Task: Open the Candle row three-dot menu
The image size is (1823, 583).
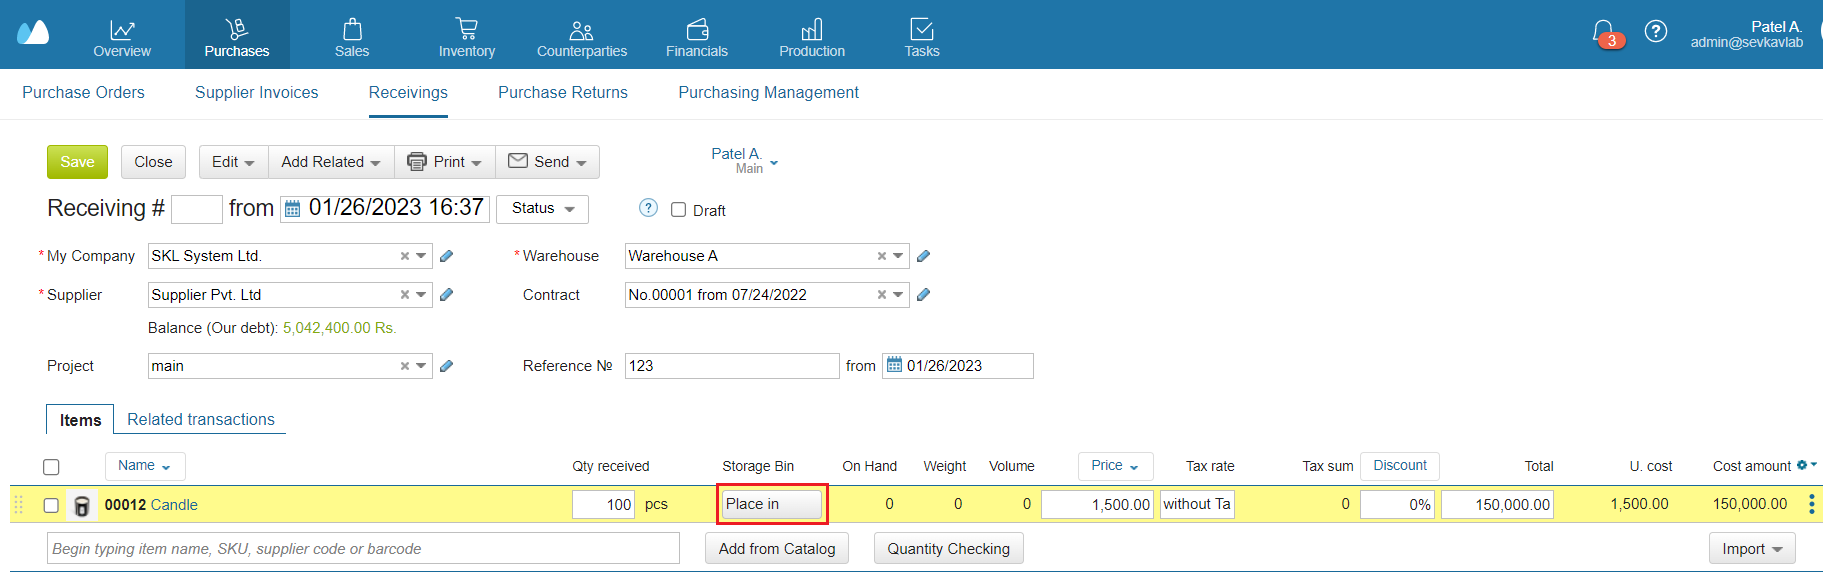Action: [1811, 505]
